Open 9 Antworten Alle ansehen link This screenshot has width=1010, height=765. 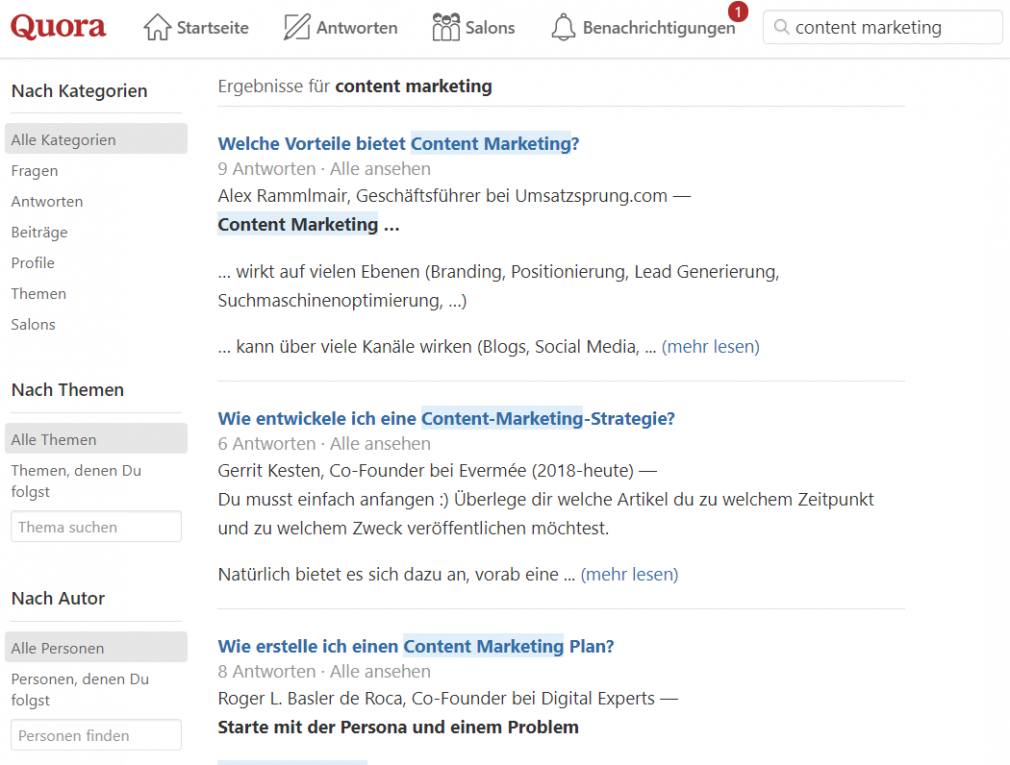(325, 169)
